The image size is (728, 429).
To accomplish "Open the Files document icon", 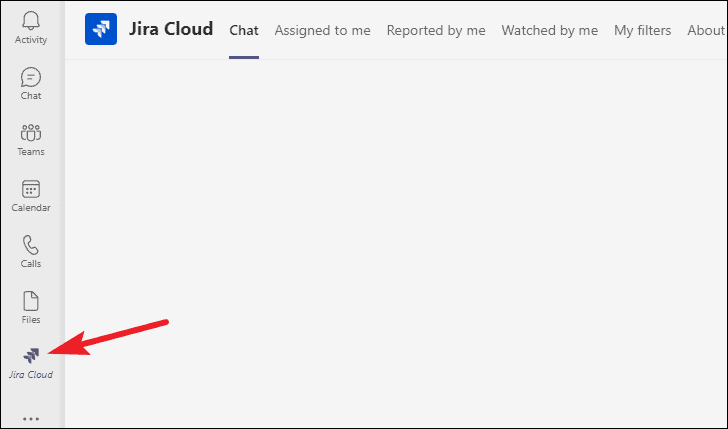I will tap(31, 301).
